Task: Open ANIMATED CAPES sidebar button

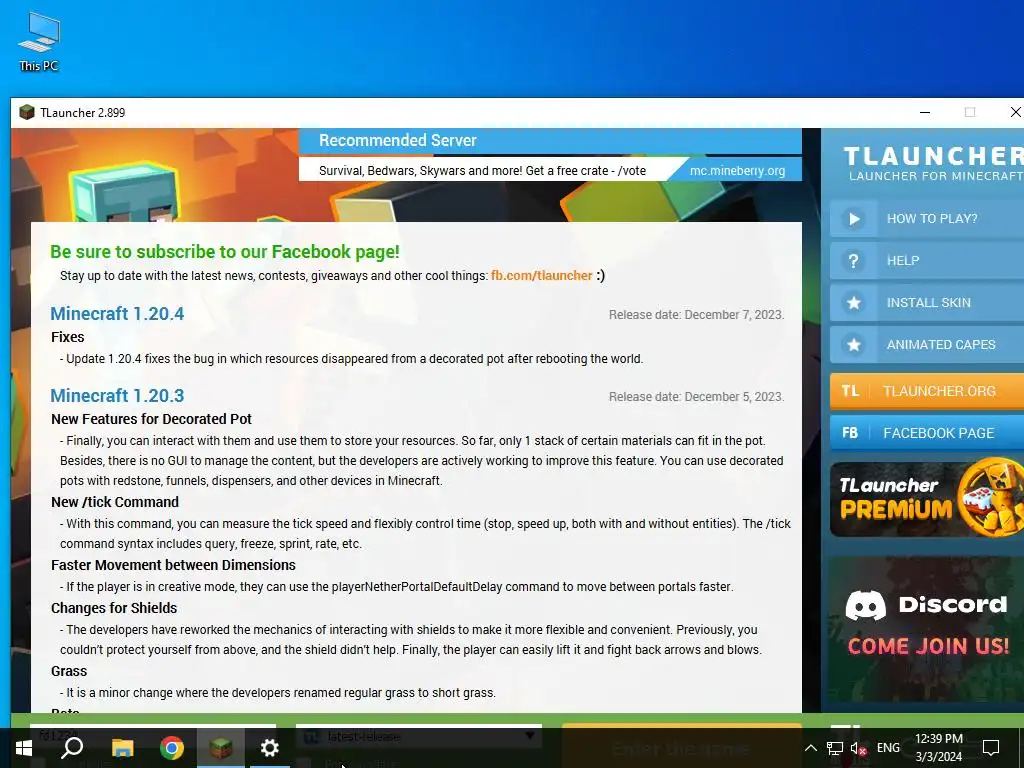Action: tap(927, 345)
